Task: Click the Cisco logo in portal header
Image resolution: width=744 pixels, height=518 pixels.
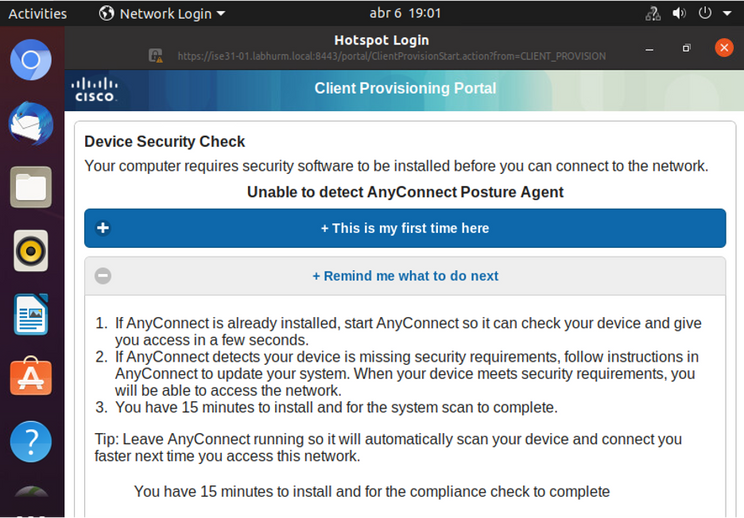Action: pos(94,90)
